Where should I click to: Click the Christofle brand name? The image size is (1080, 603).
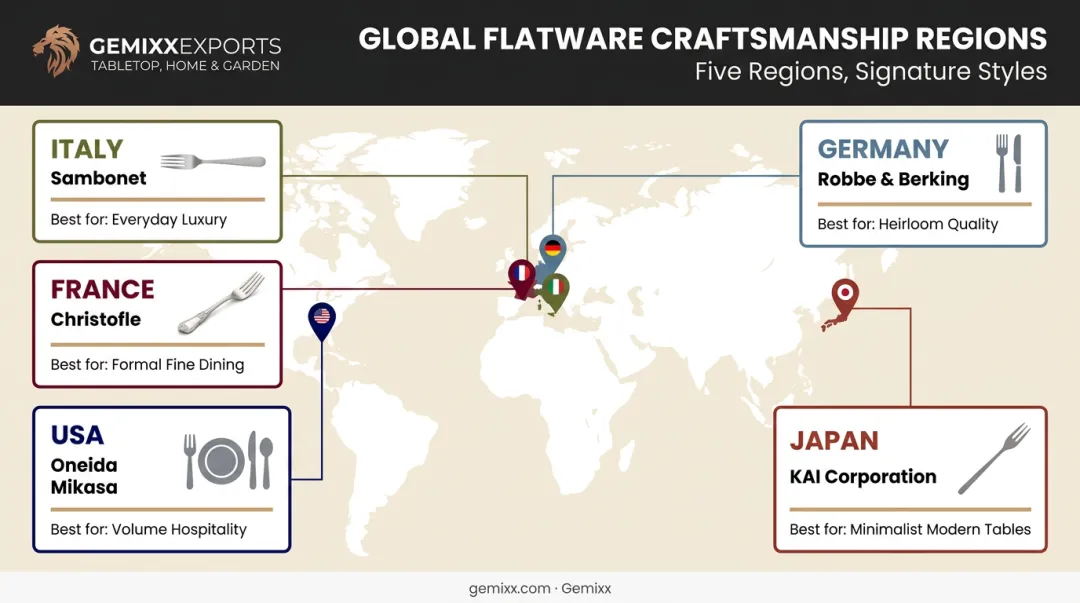click(96, 319)
